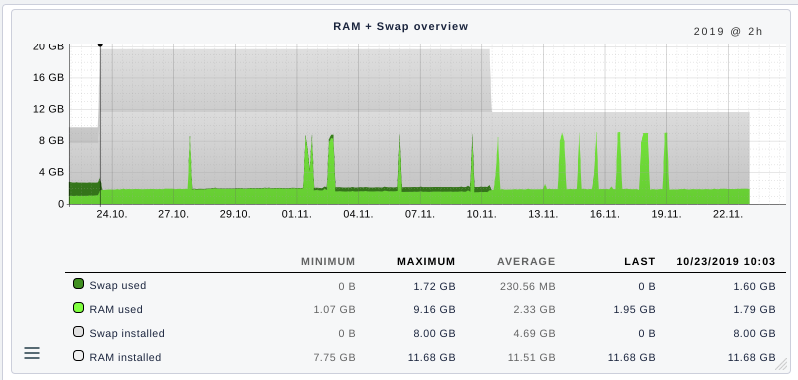Click RAM used maximum value 9.16 GB
The width and height of the screenshot is (798, 380).
coord(434,309)
